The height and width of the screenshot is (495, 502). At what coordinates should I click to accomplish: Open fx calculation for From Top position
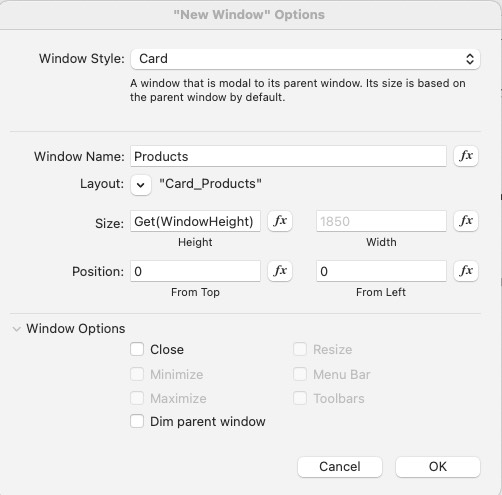pos(280,271)
